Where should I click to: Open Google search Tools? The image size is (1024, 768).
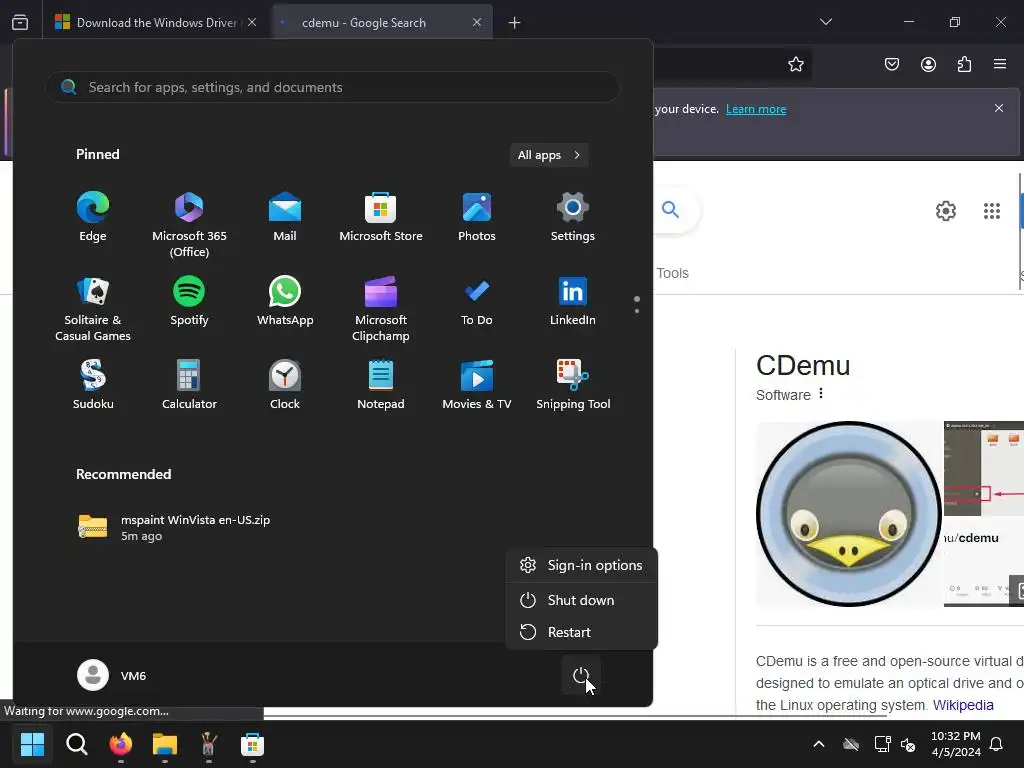[x=673, y=273]
